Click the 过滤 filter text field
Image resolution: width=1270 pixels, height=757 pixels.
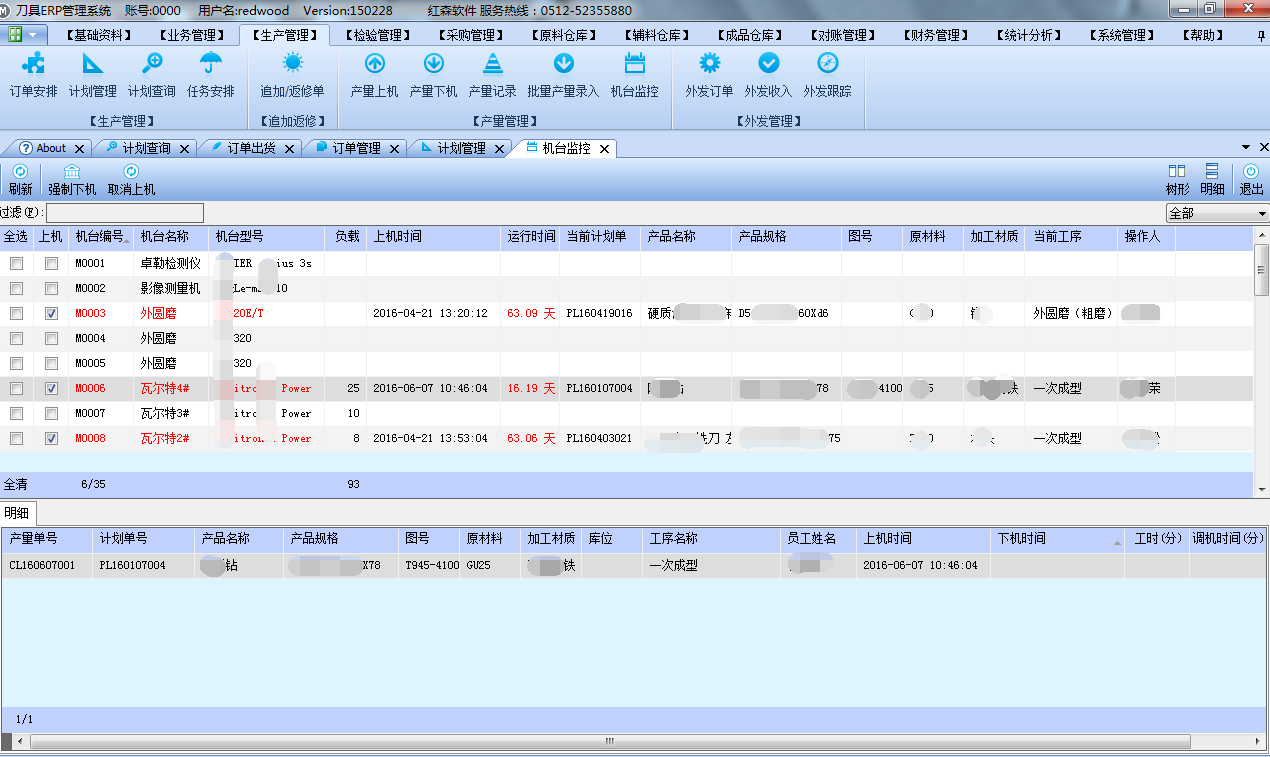pyautogui.click(x=124, y=213)
